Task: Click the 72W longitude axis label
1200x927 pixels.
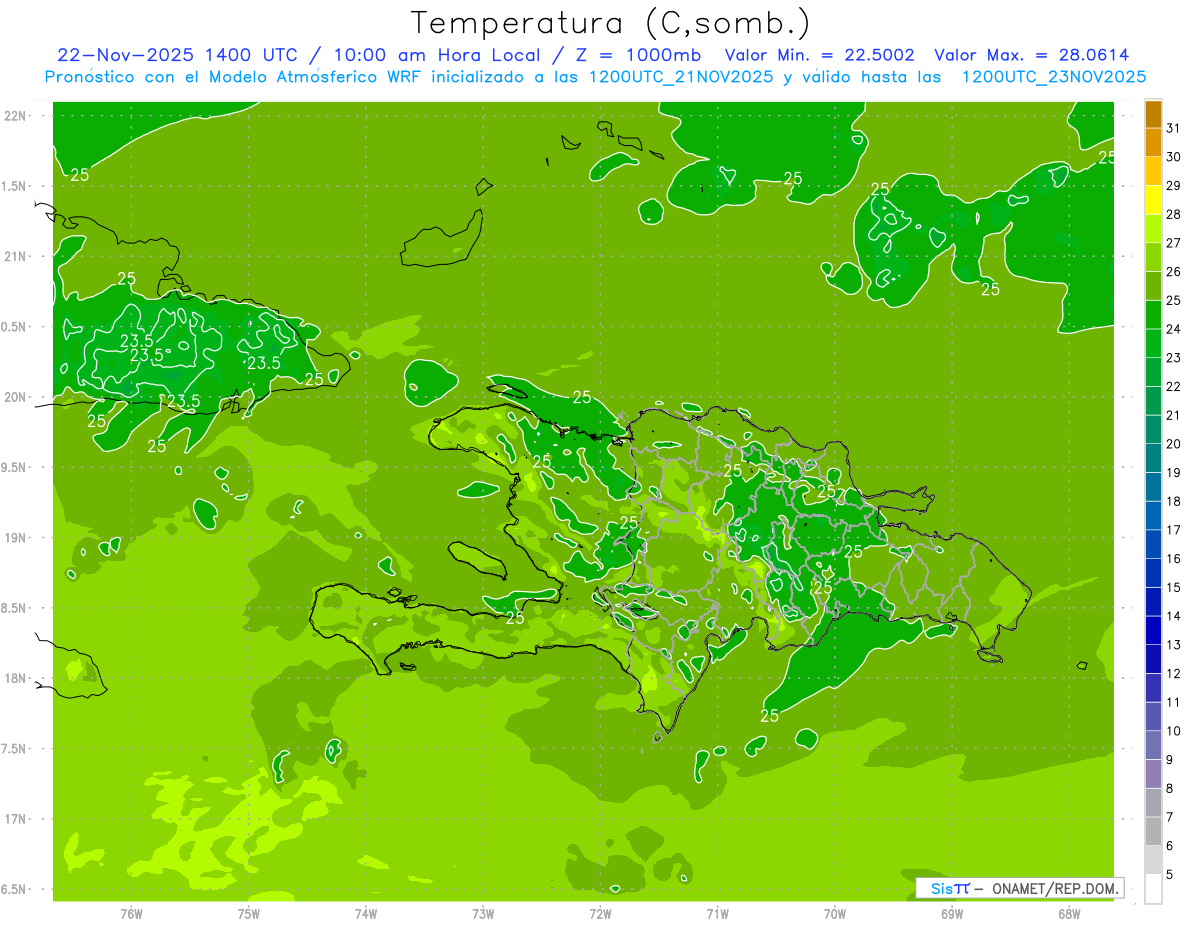Action: click(x=600, y=914)
